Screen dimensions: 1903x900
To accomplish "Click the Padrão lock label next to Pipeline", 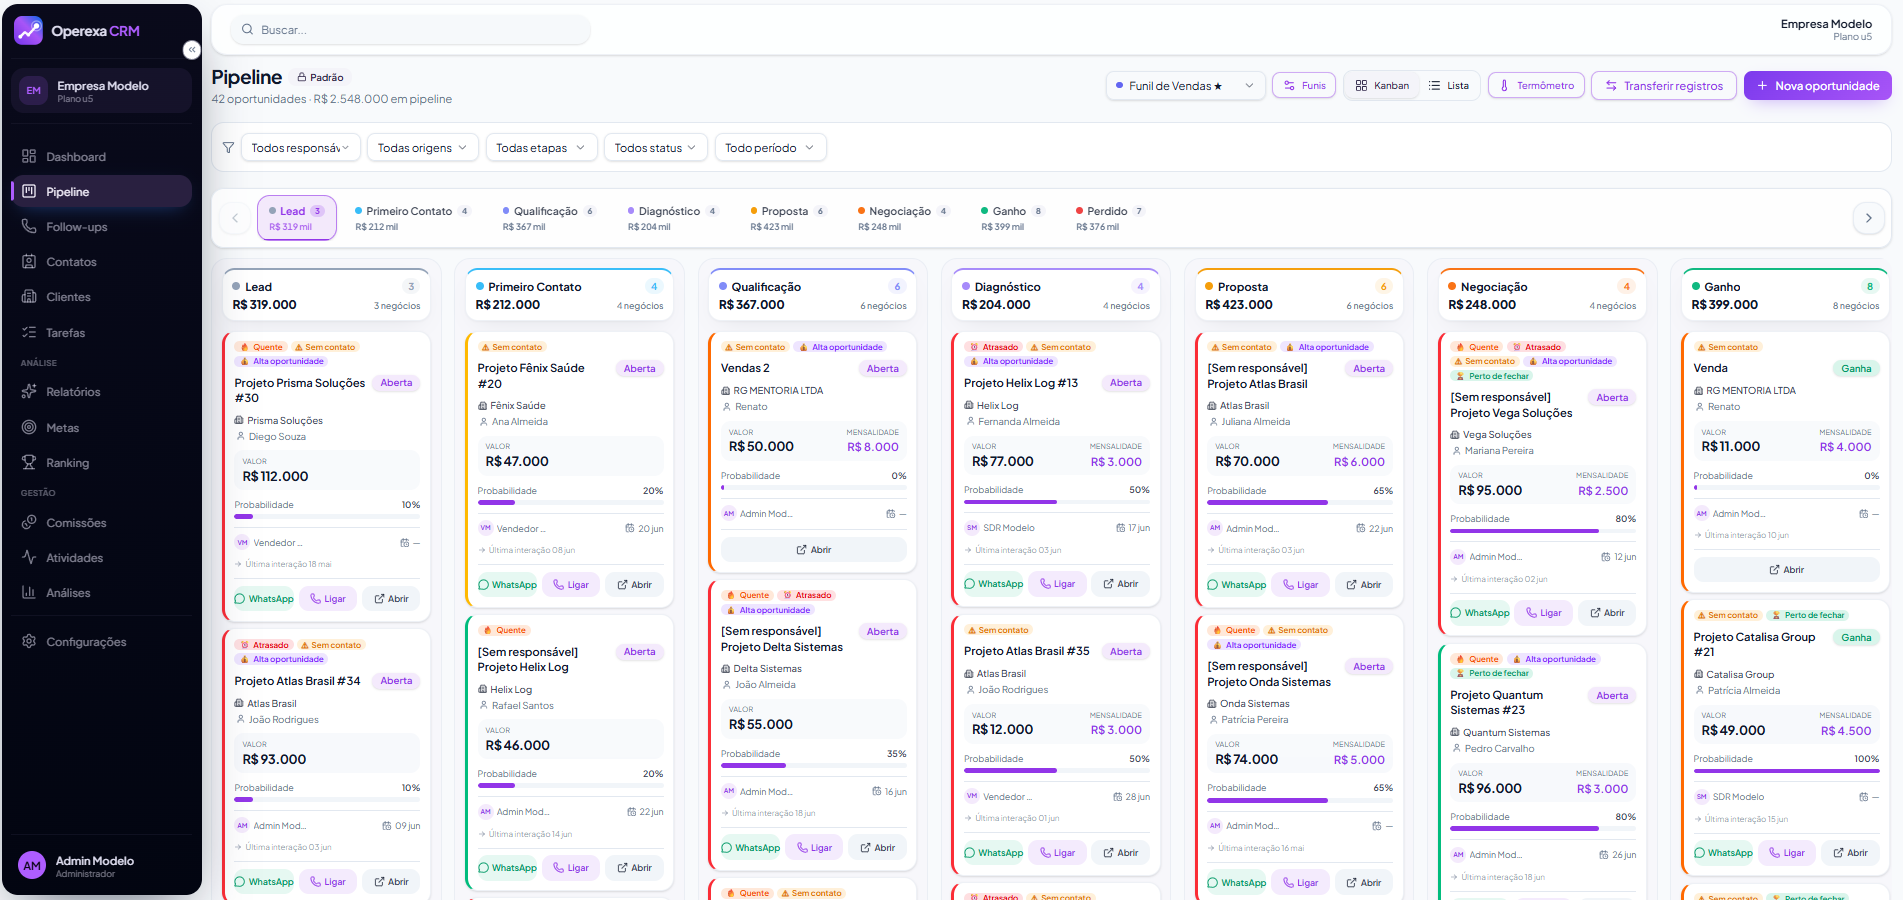I will point(320,77).
